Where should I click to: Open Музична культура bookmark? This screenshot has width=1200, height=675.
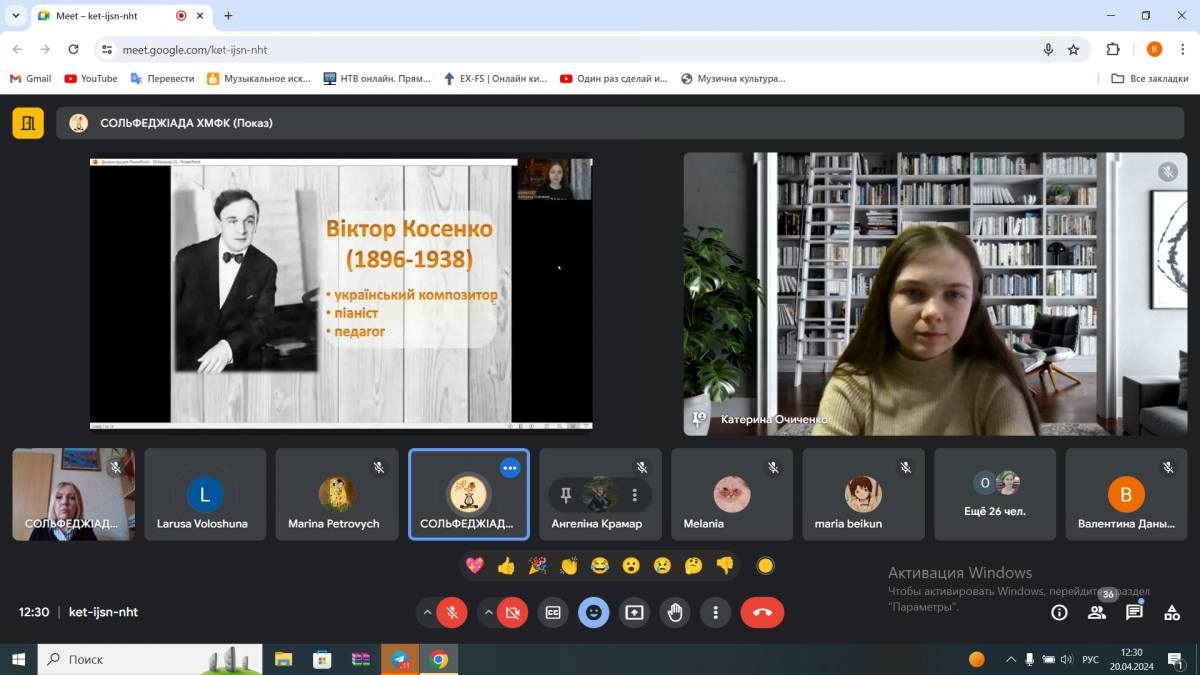point(733,78)
